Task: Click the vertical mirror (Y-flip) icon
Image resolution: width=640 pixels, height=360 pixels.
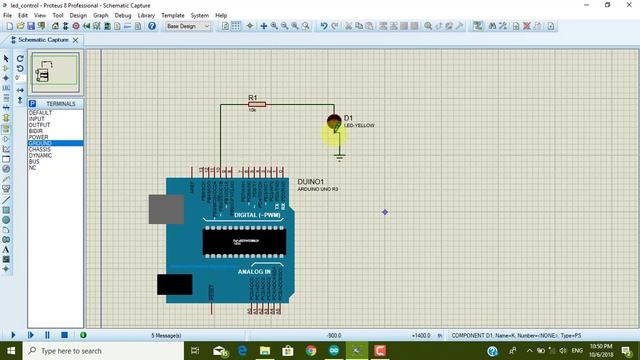Action: coord(20,100)
